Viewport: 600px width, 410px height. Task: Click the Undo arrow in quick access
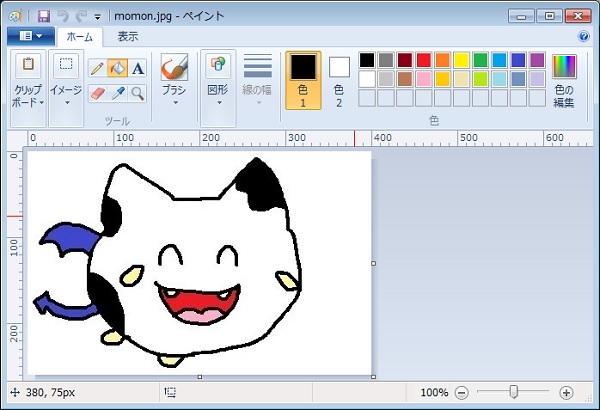coord(63,16)
